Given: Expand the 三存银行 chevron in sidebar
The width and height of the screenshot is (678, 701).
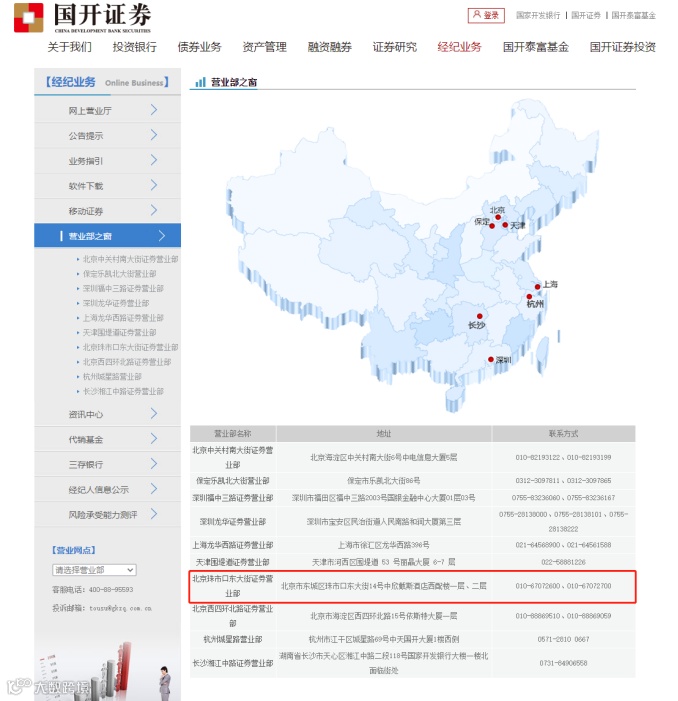Looking at the screenshot, I should tap(154, 464).
